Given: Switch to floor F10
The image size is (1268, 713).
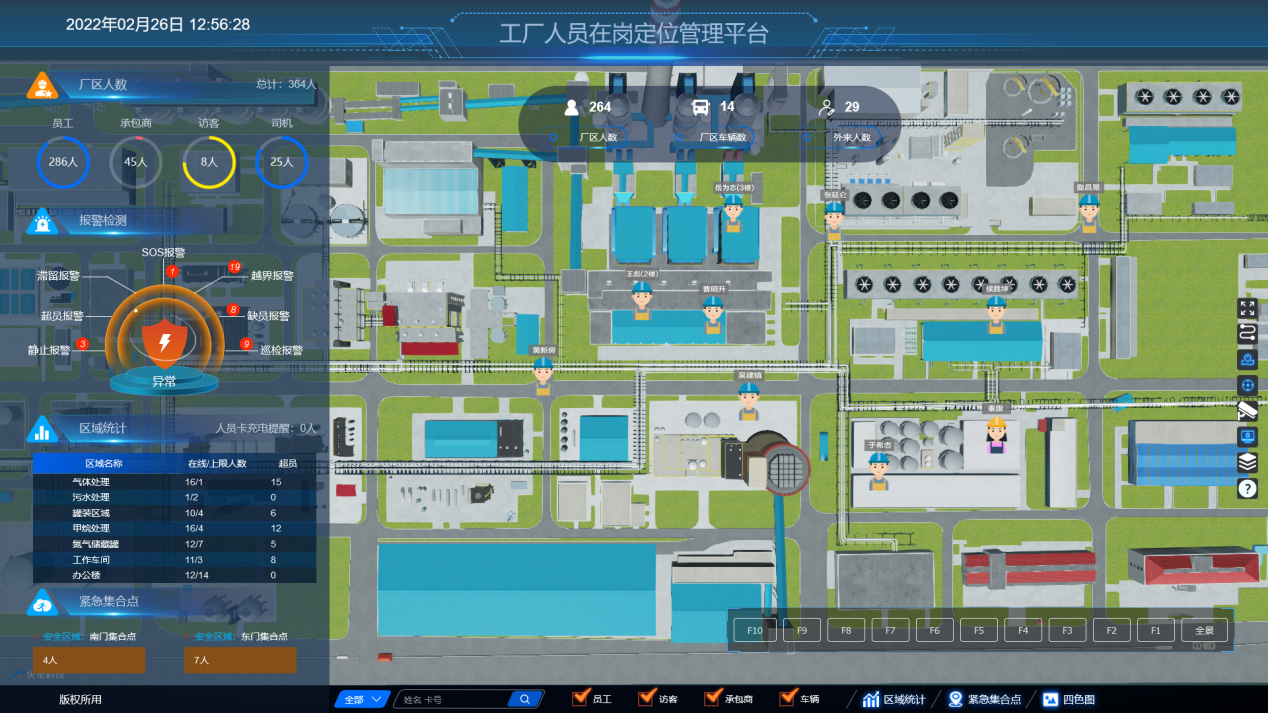Looking at the screenshot, I should pyautogui.click(x=754, y=631).
